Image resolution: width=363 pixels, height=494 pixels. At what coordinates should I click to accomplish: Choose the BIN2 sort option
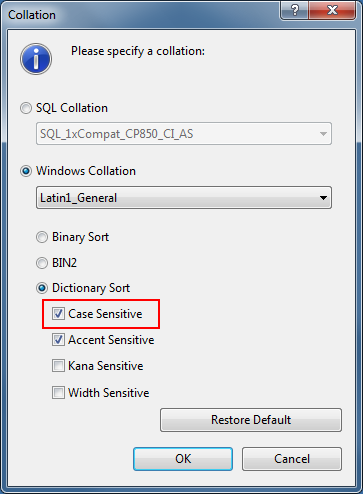click(x=42, y=263)
